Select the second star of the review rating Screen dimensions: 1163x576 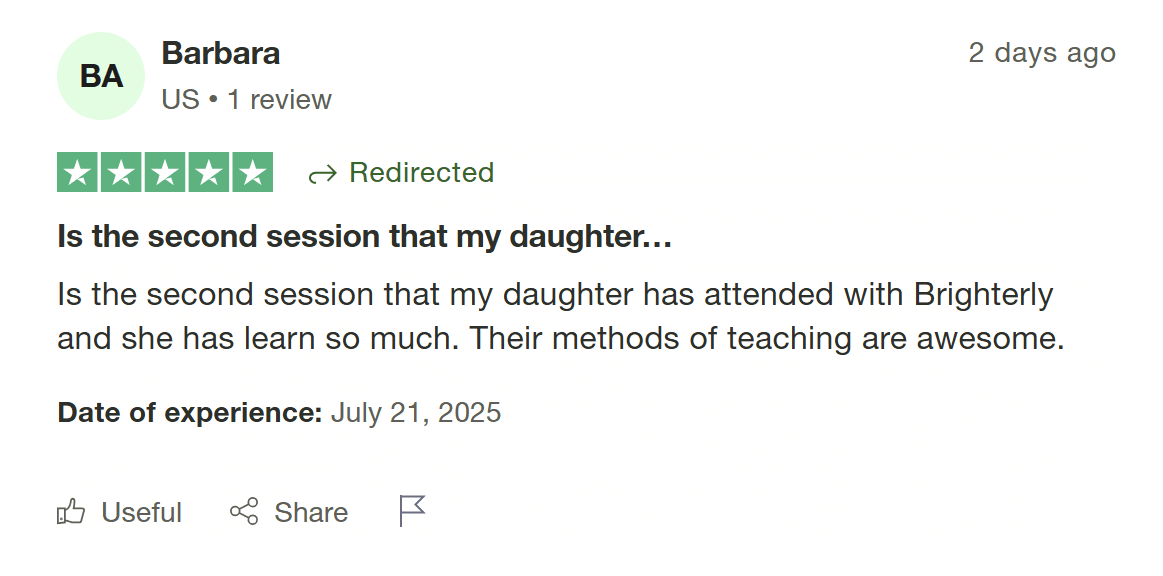(120, 171)
